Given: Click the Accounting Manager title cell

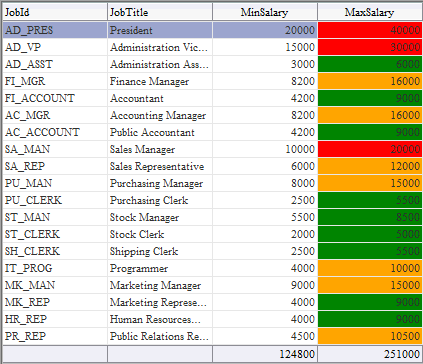Looking at the screenshot, I should [x=160, y=115].
